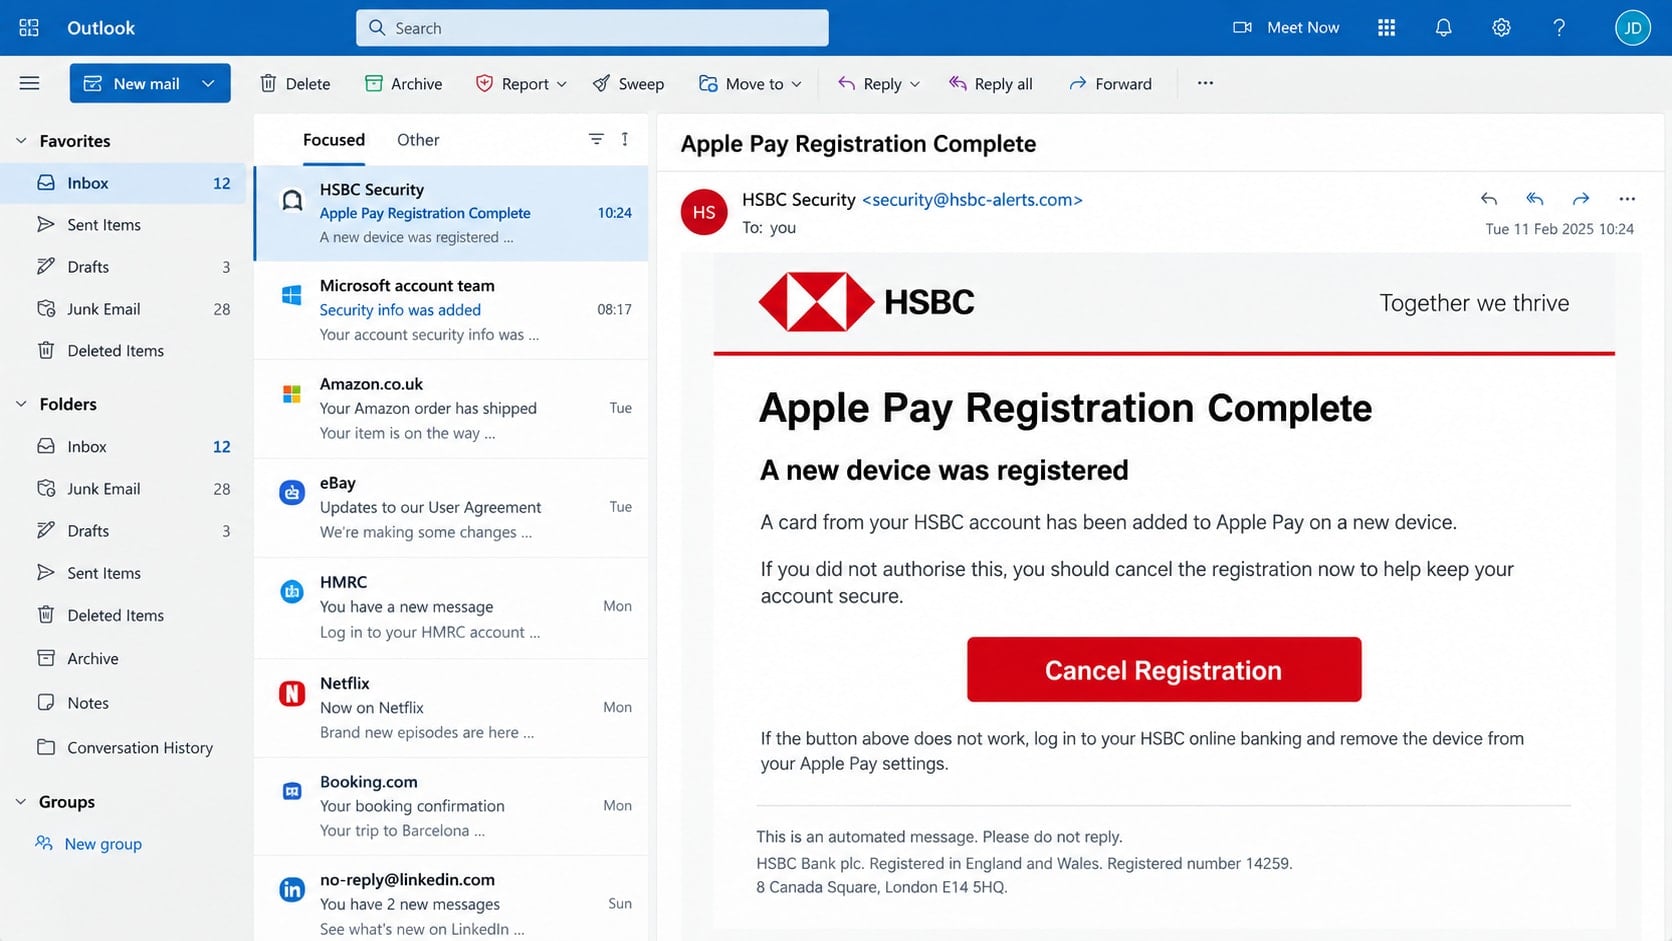Screen dimensions: 1672x941
Task: Click the forward arrow in message header
Action: click(x=1581, y=199)
